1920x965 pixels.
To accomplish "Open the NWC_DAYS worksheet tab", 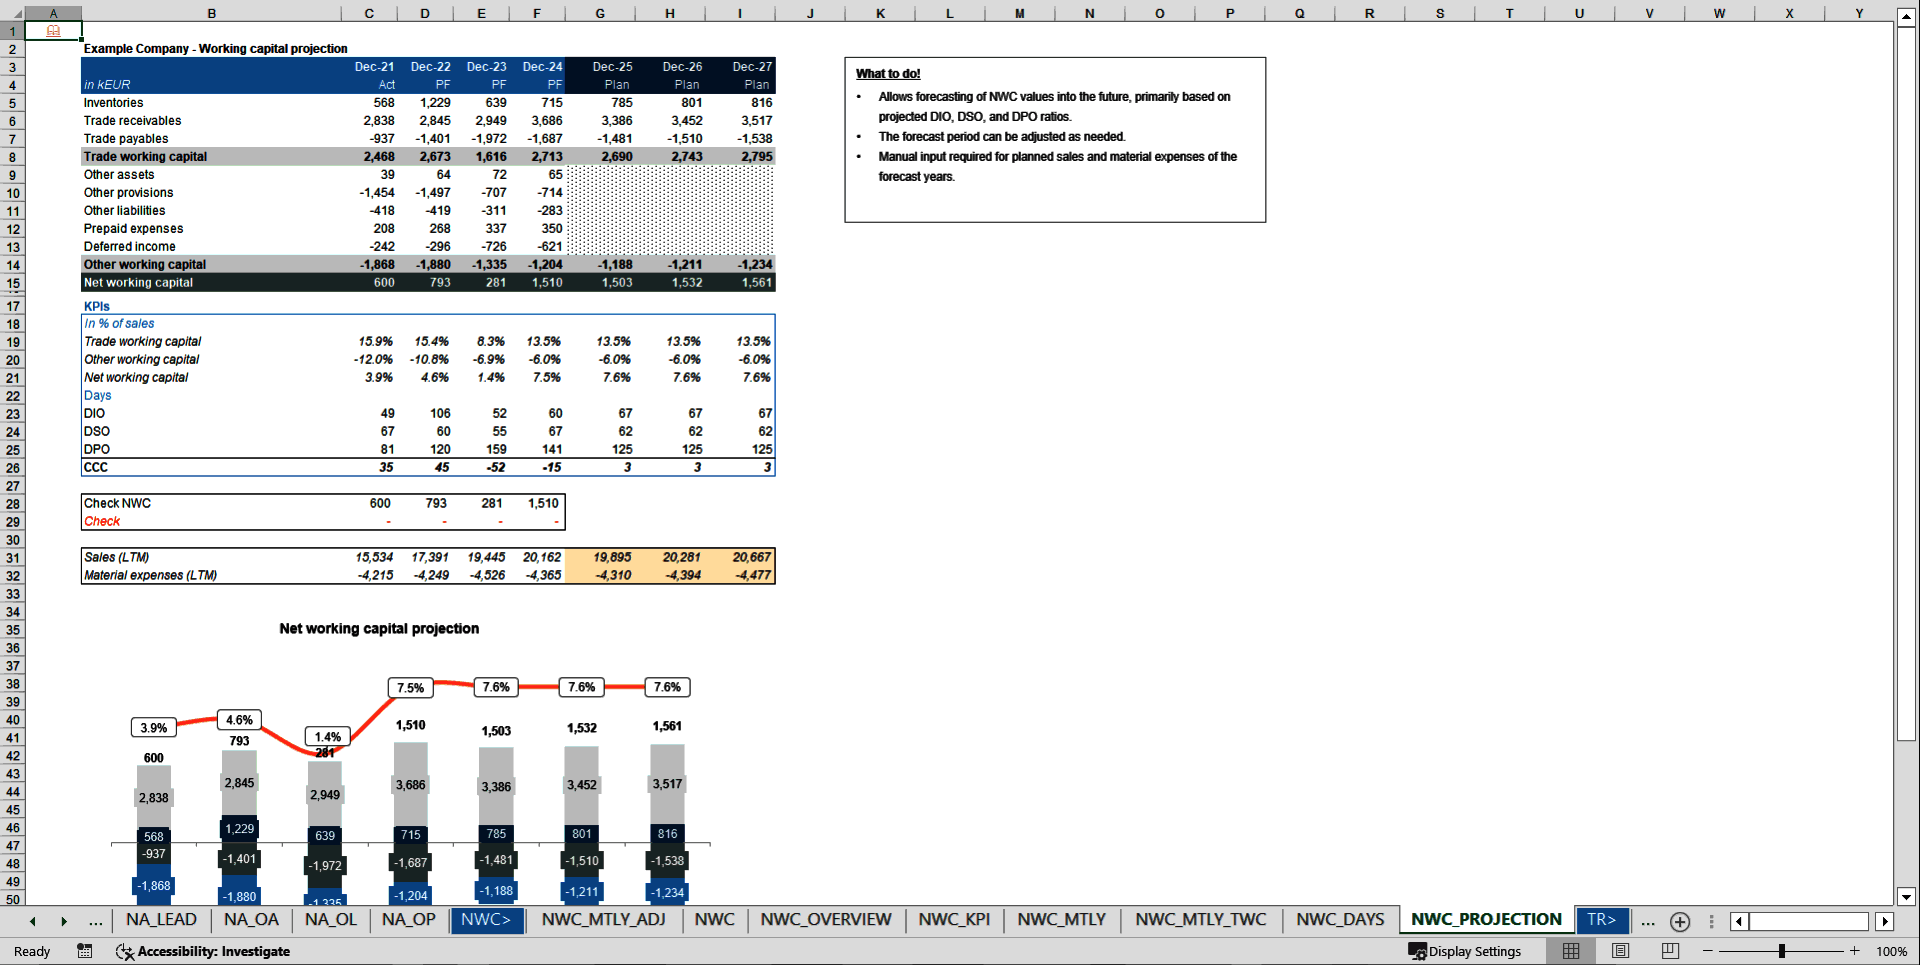I will (x=1340, y=920).
